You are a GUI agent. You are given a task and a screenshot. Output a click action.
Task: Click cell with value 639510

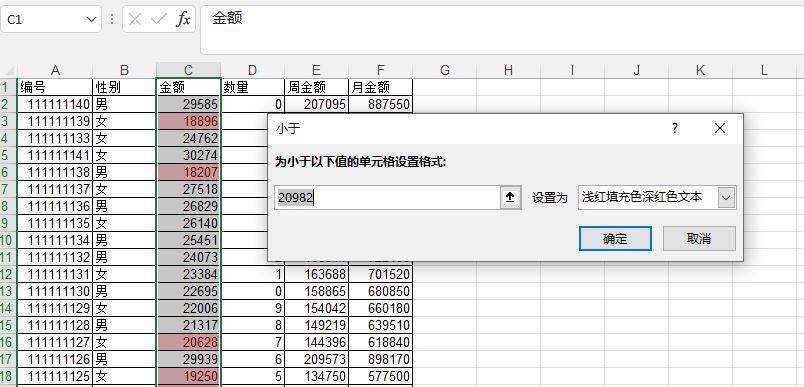point(380,325)
